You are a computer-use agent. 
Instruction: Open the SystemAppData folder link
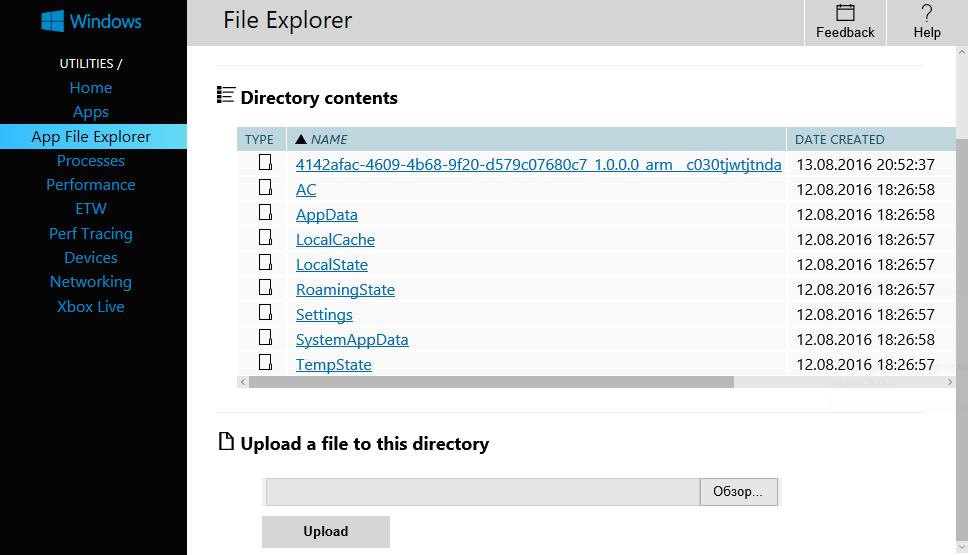click(x=352, y=340)
